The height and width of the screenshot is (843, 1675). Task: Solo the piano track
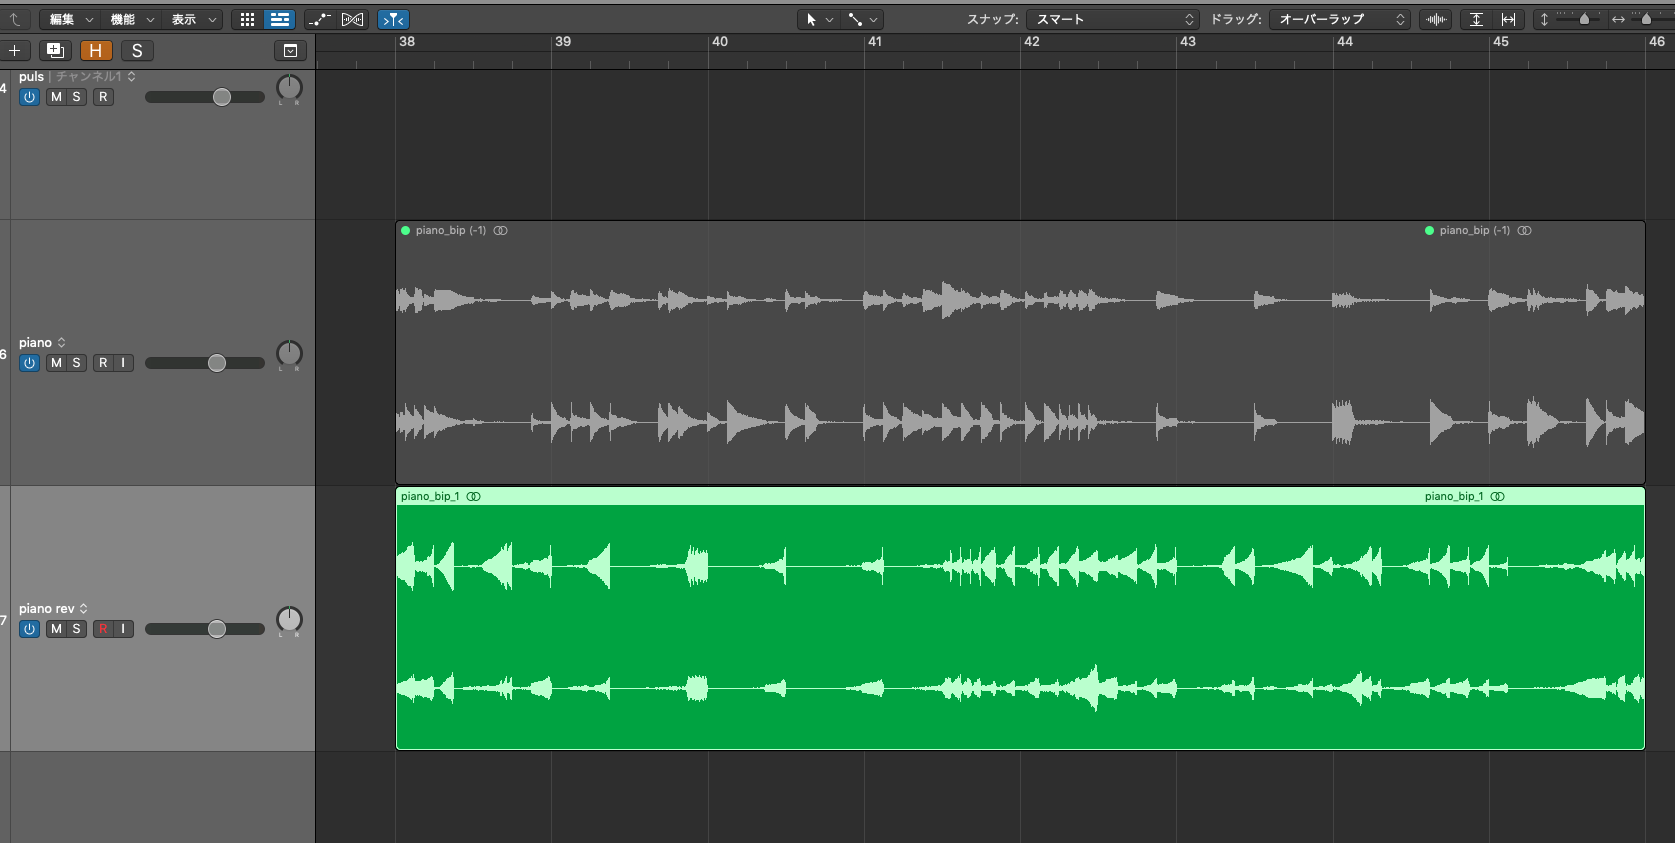76,363
